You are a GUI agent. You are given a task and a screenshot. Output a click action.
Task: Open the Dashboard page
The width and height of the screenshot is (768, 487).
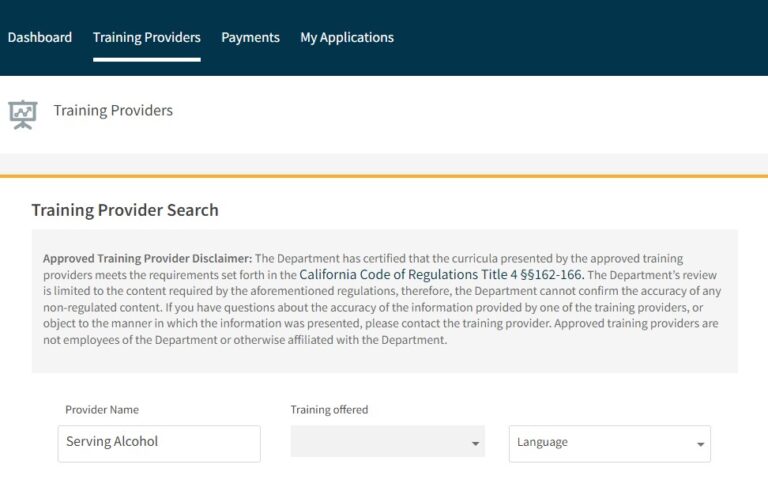click(x=40, y=38)
